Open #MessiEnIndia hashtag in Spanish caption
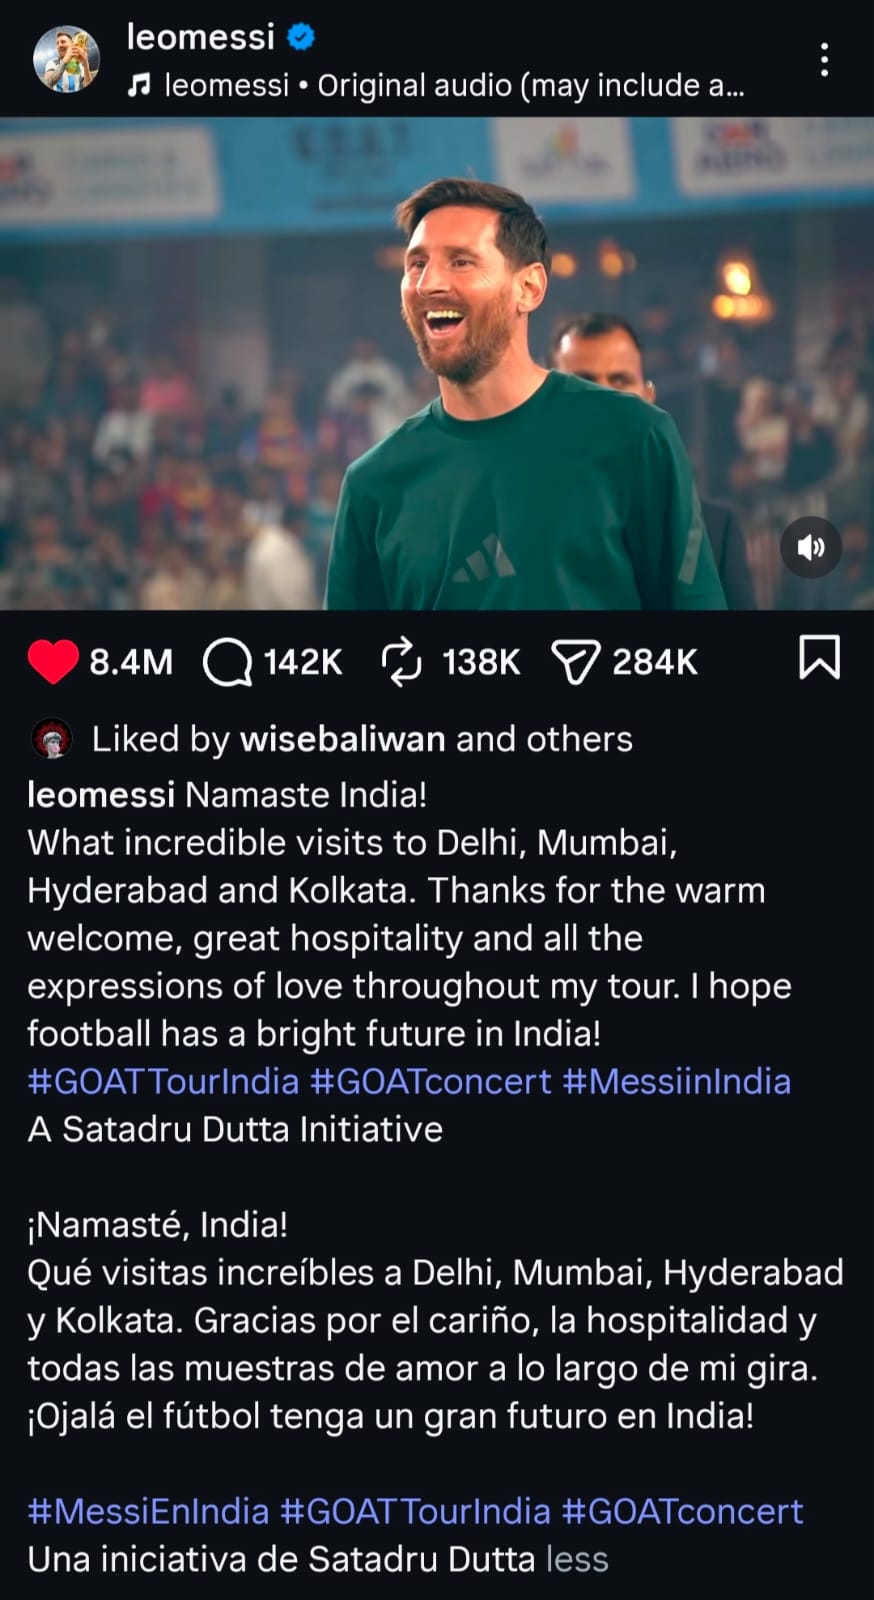Image resolution: width=874 pixels, height=1600 pixels. 148,1511
